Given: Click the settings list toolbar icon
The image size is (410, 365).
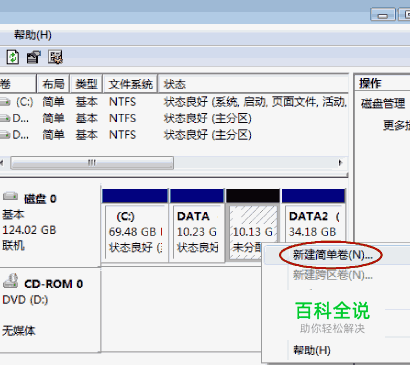Looking at the screenshot, I should [x=55, y=57].
